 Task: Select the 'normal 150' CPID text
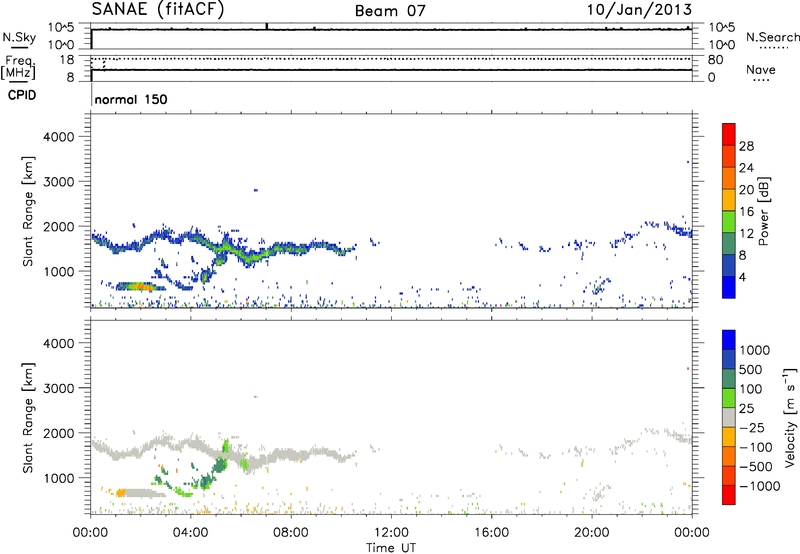(131, 99)
